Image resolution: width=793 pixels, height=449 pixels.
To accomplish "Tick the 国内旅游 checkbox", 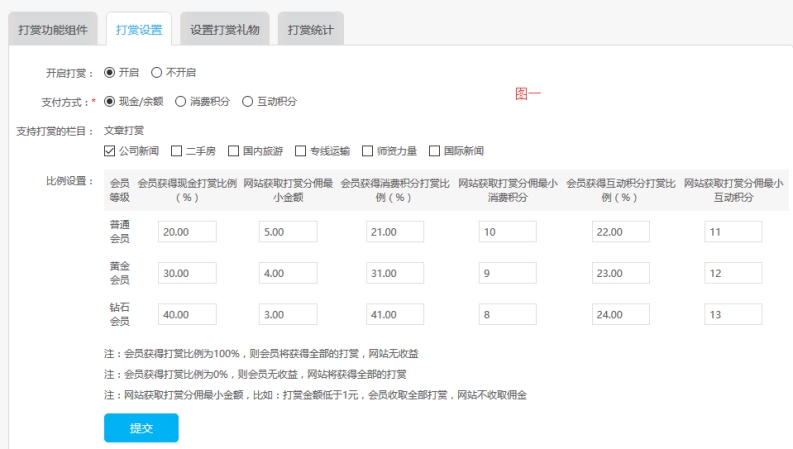I will pyautogui.click(x=234, y=151).
